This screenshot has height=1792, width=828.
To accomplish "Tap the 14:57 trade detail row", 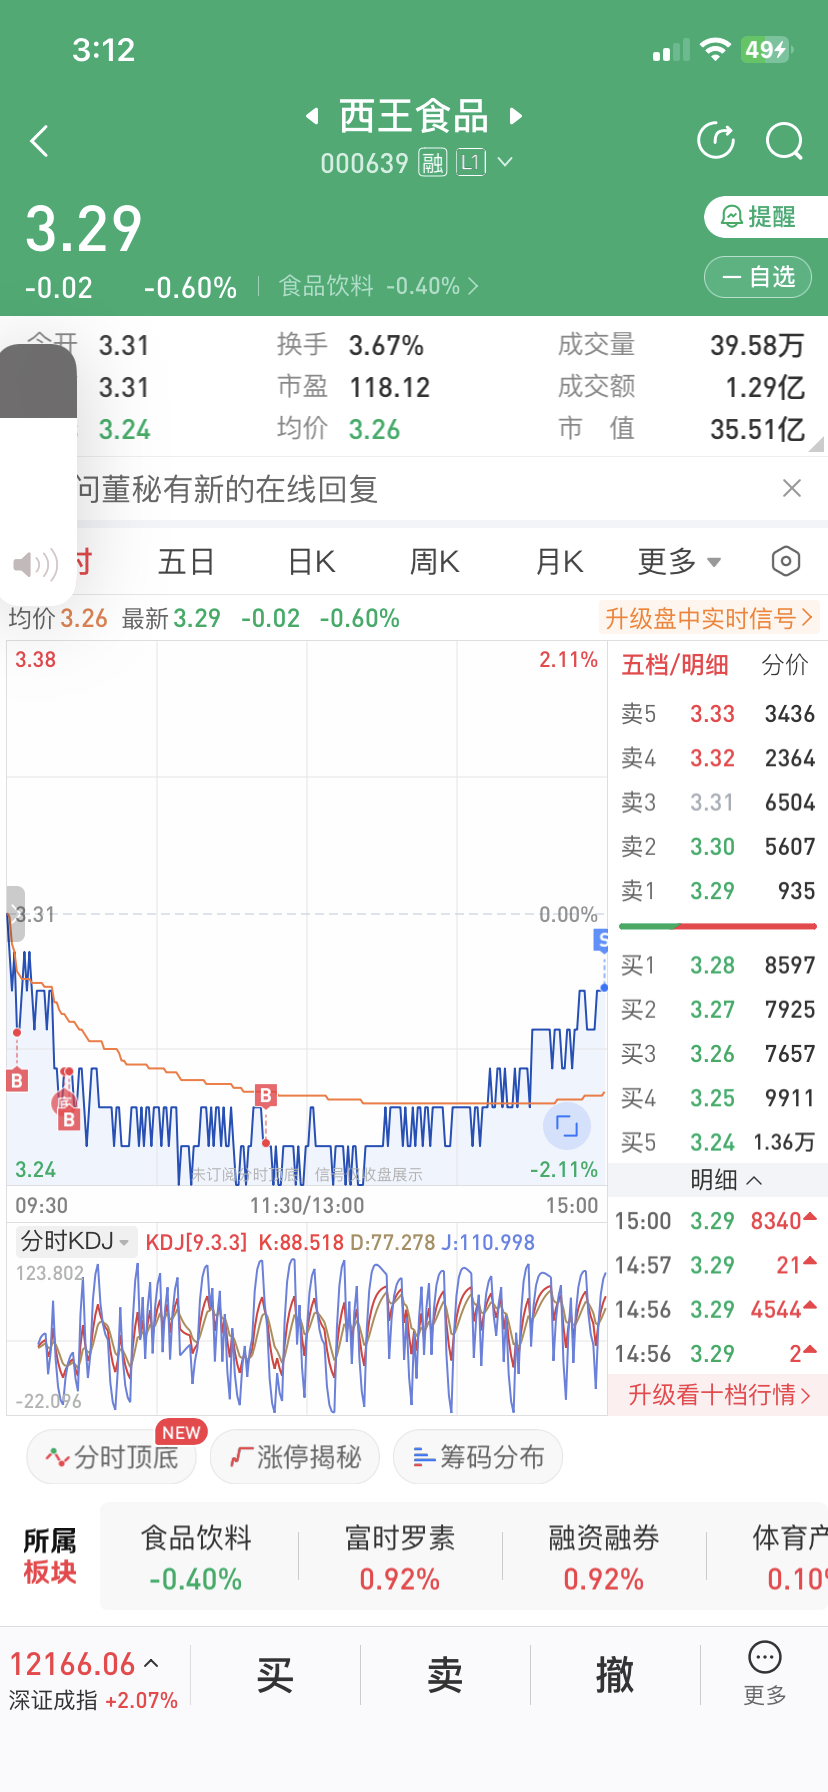I will click(x=718, y=1265).
